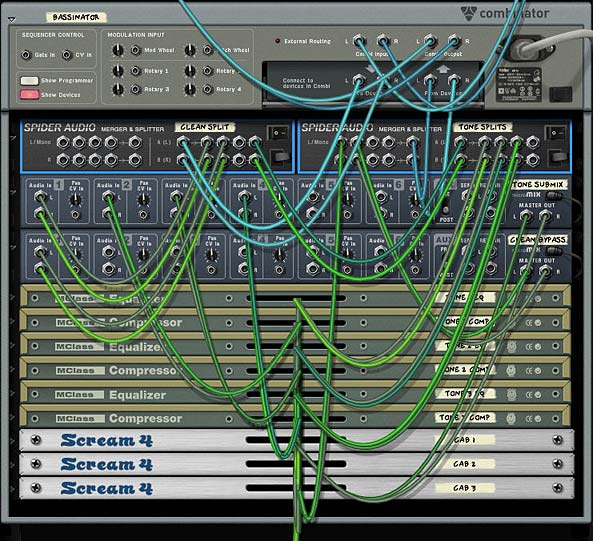This screenshot has height=541, width=593.
Task: Fold the Clean Bypass mixer device
Action: point(14,248)
